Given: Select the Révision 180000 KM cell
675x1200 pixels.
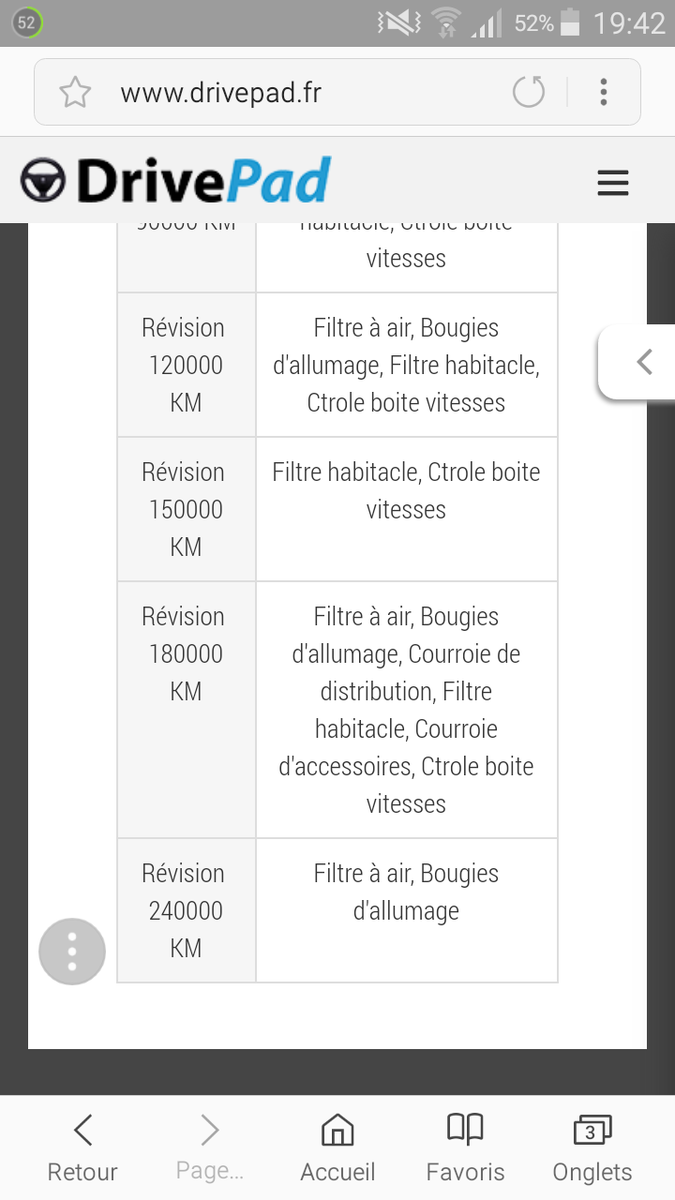Looking at the screenshot, I should pyautogui.click(x=186, y=654).
